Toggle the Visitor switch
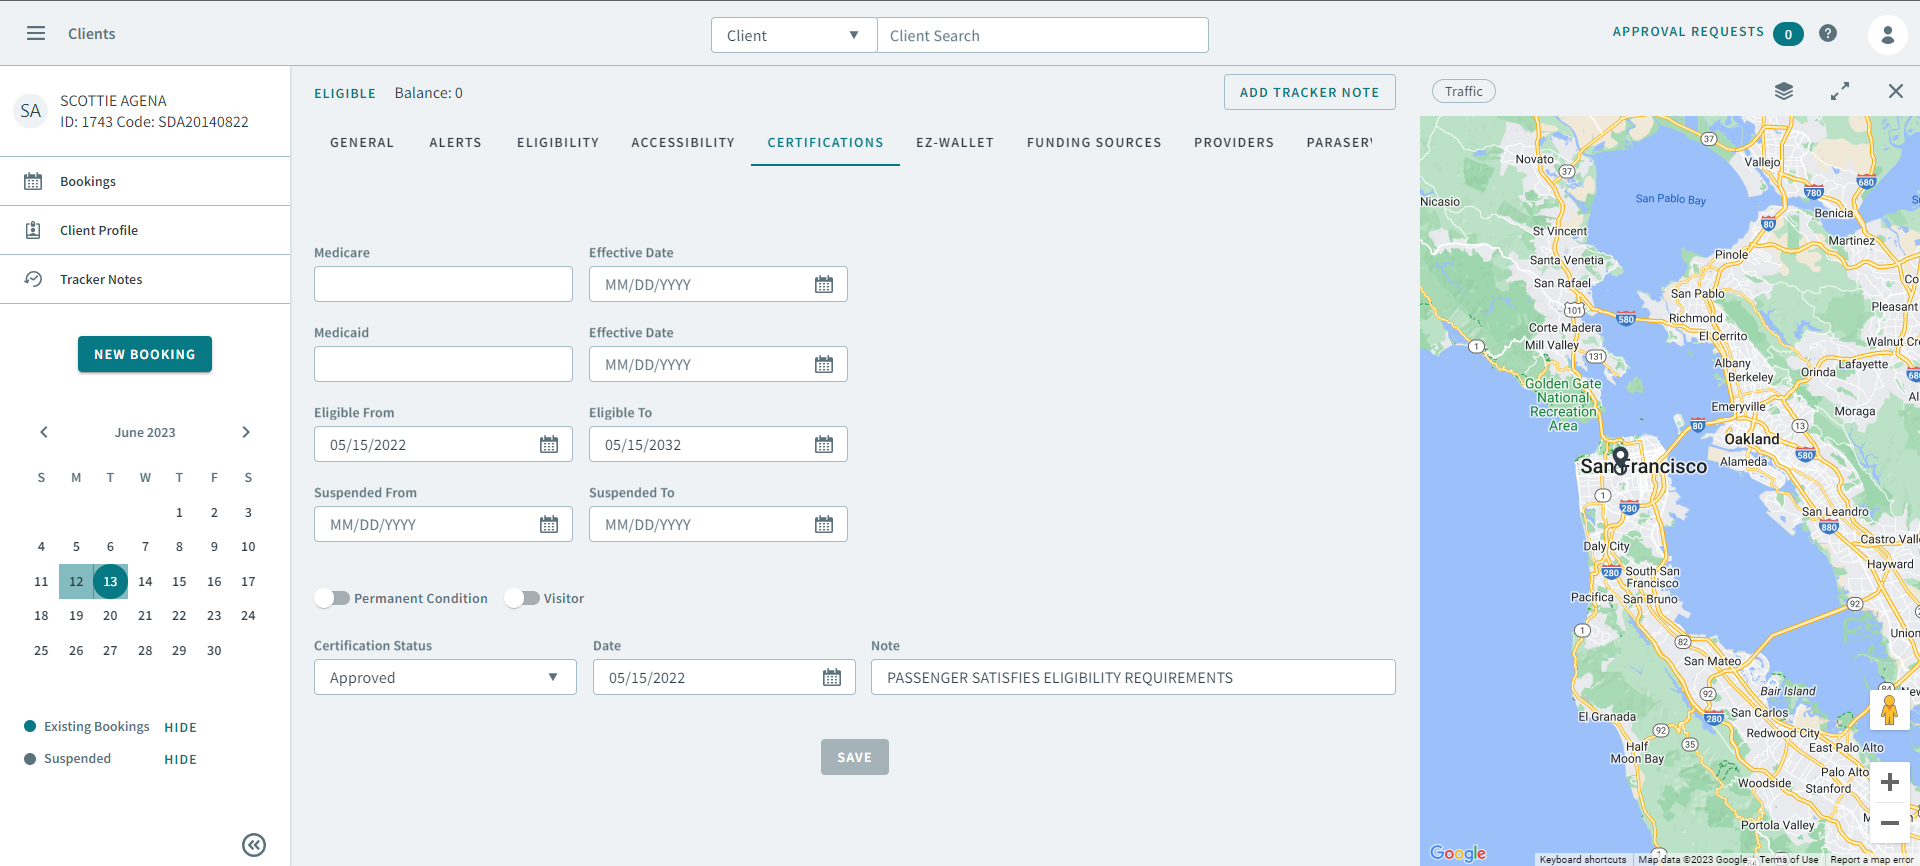1920x866 pixels. click(522, 598)
